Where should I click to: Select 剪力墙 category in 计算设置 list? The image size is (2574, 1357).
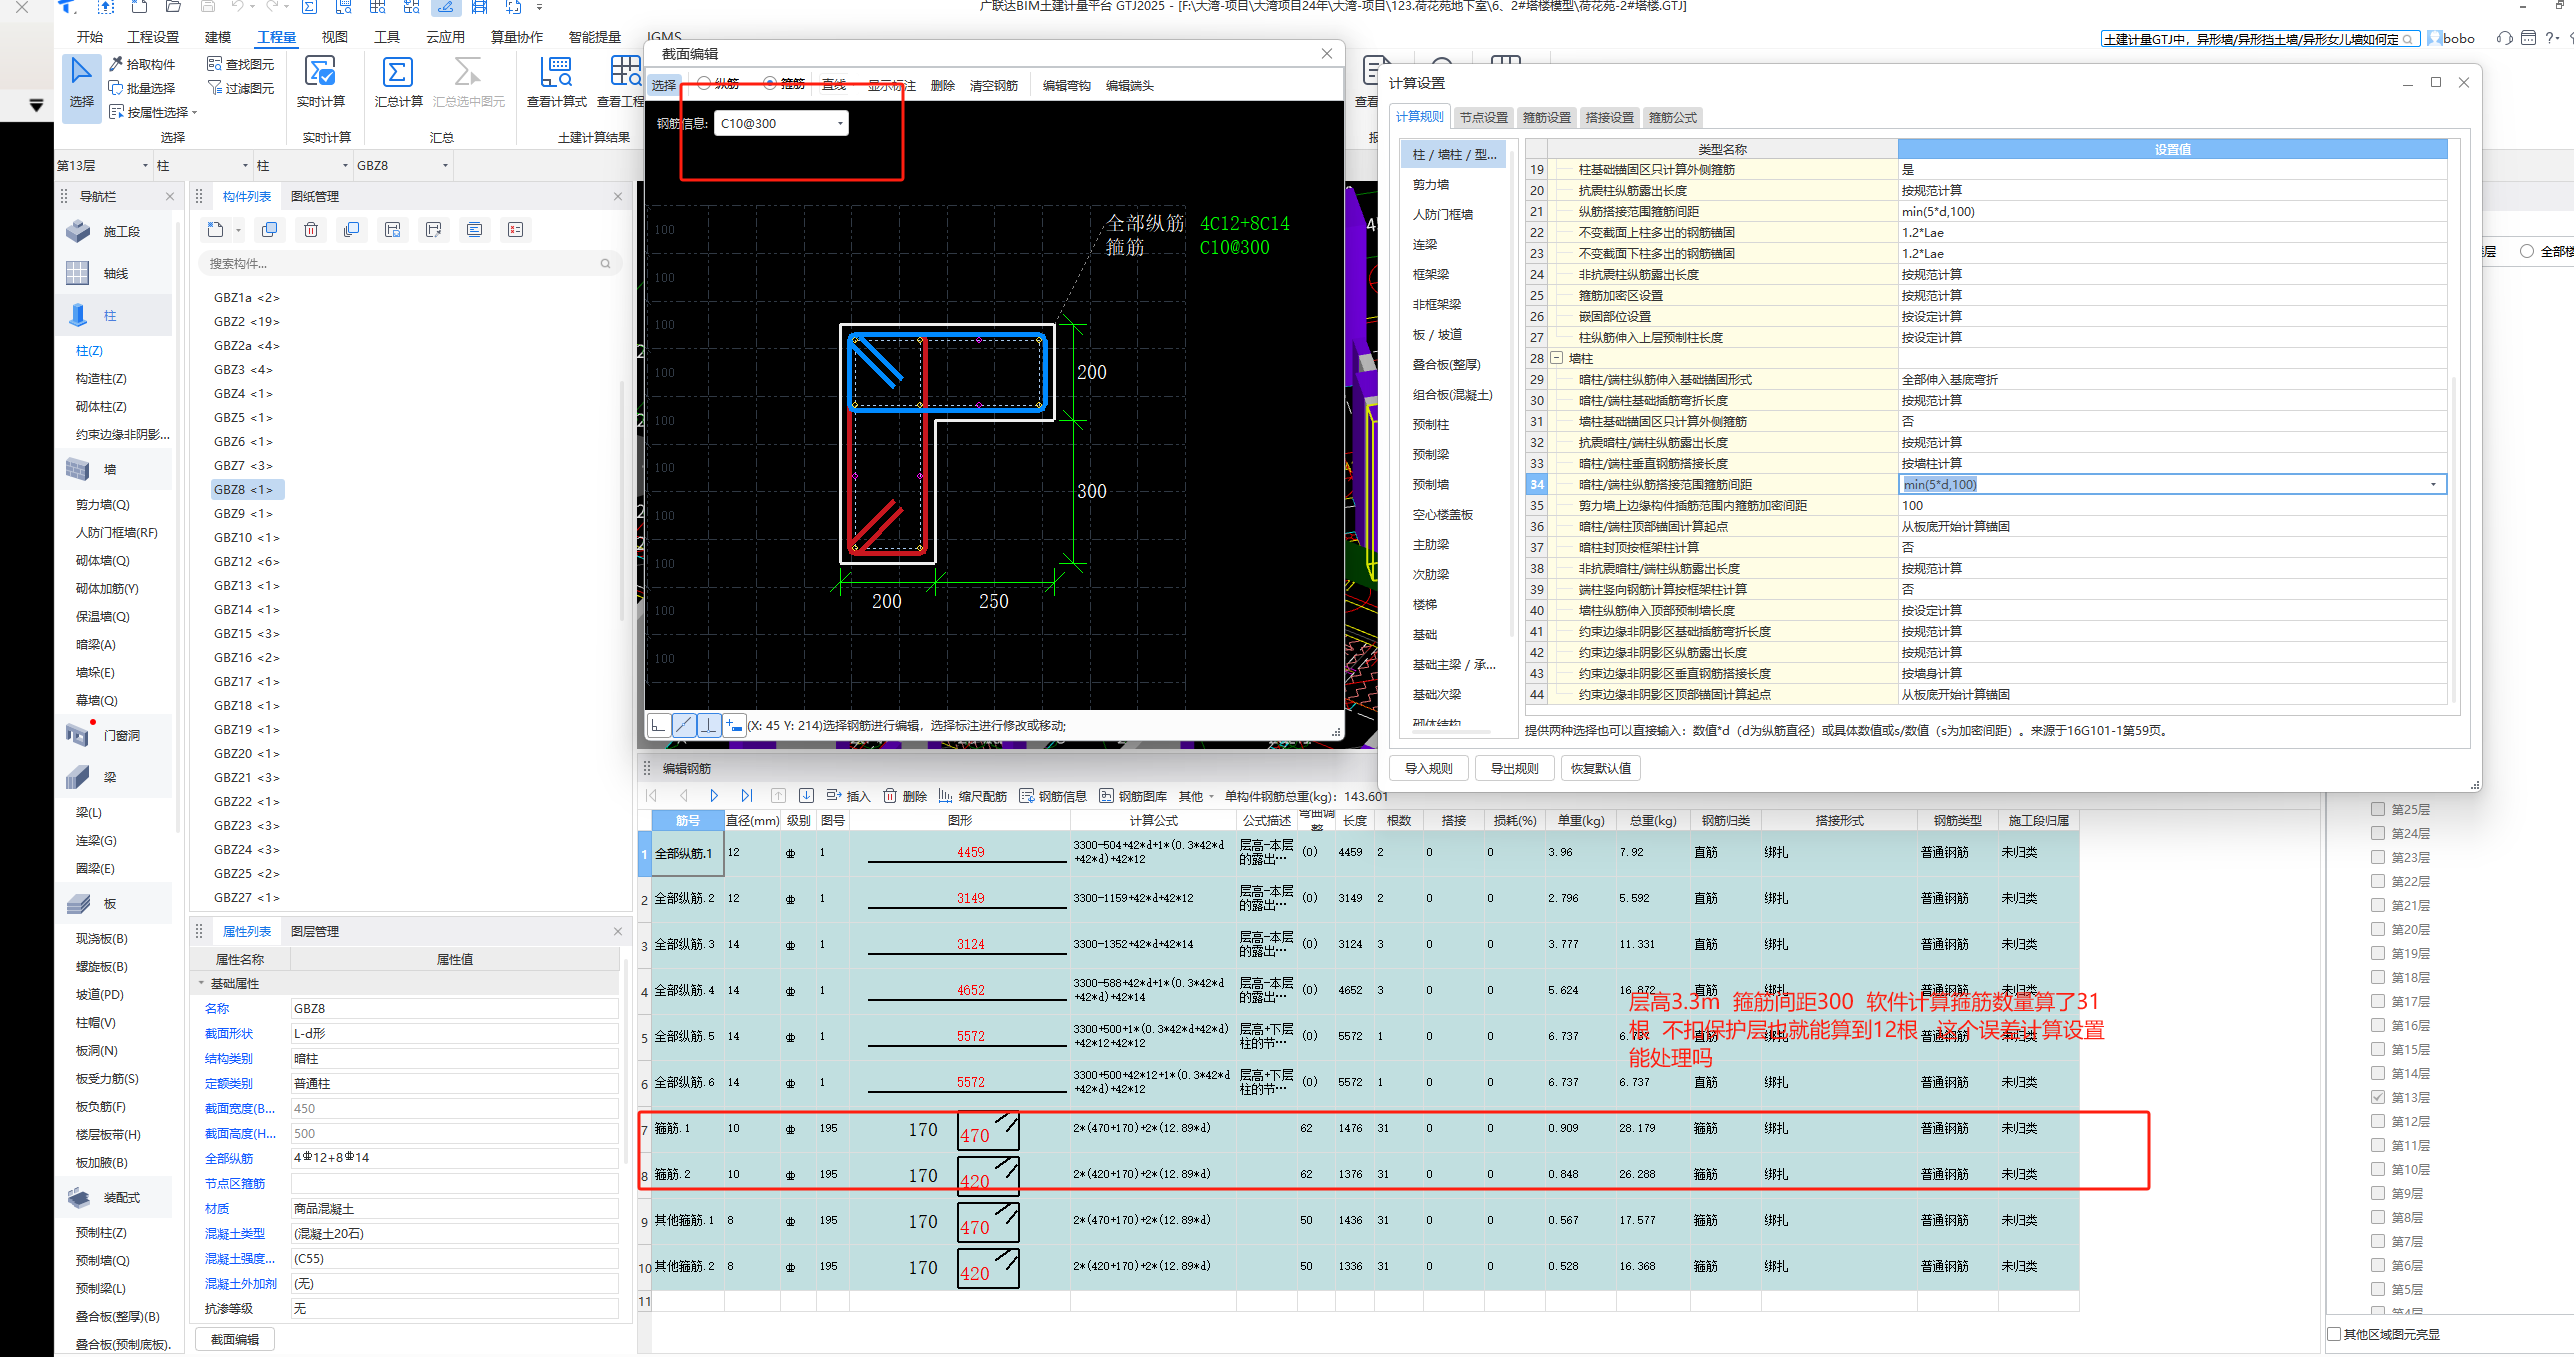pyautogui.click(x=1431, y=185)
